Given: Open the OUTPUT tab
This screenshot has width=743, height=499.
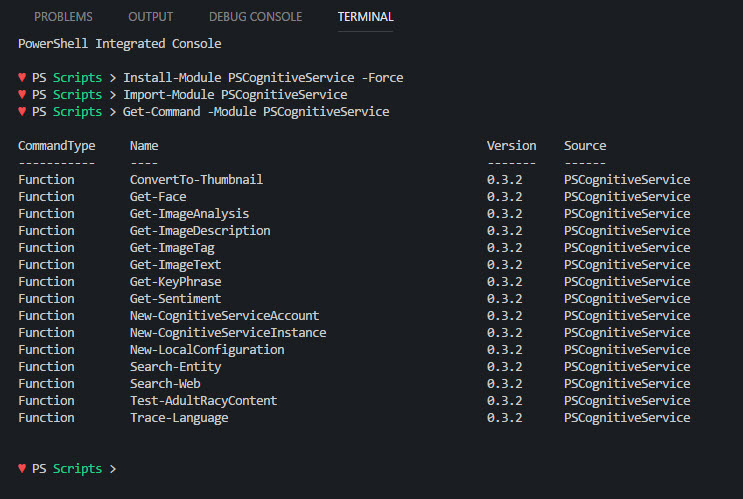Looking at the screenshot, I should tap(150, 17).
